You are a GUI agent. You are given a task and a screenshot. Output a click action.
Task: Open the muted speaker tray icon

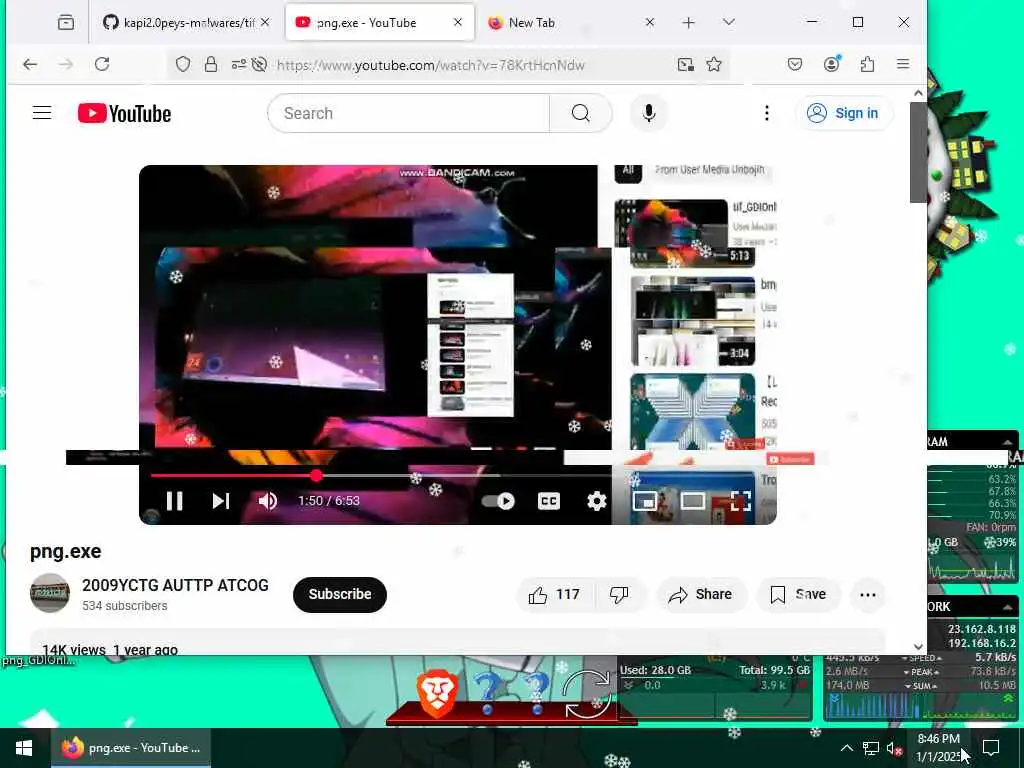click(x=894, y=748)
